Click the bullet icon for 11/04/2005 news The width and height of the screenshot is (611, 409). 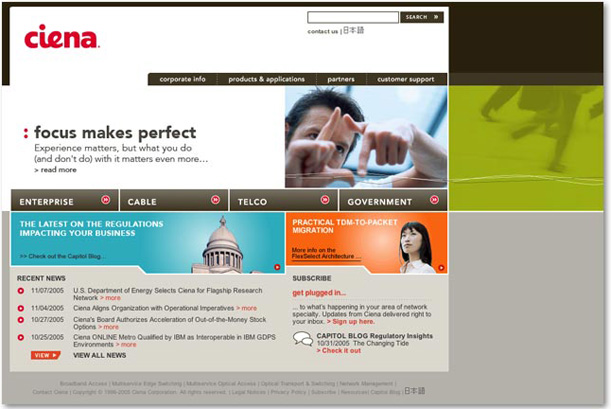point(21,308)
